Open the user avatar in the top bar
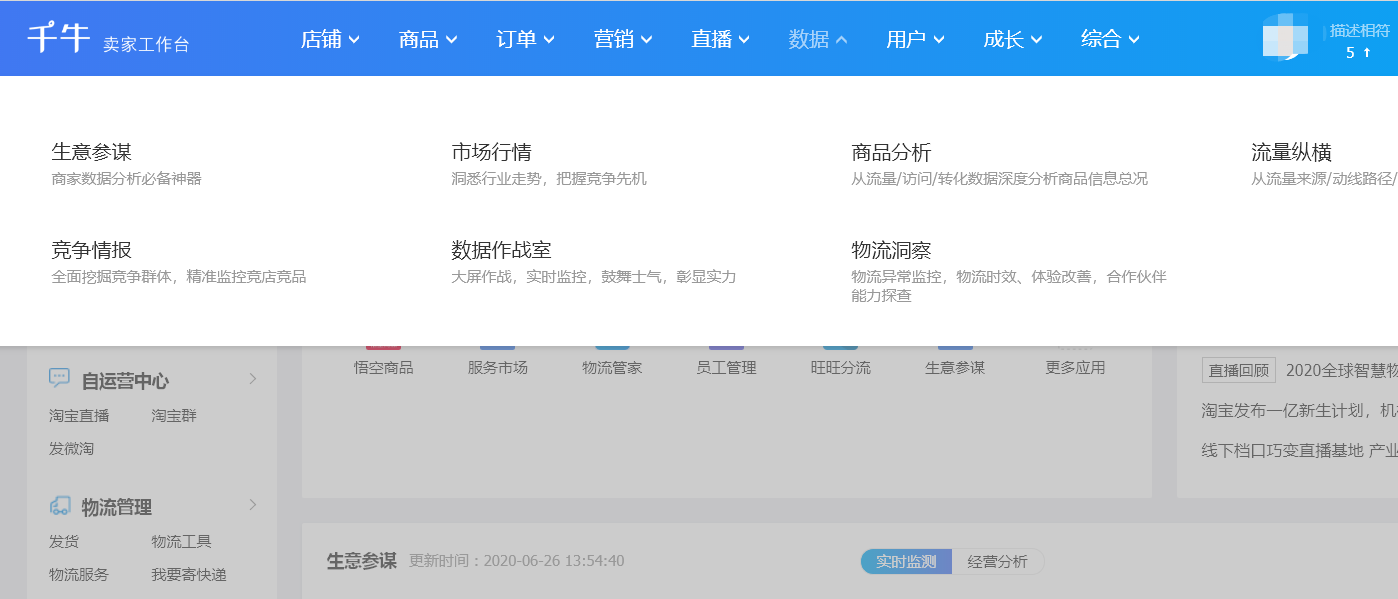 (1286, 38)
